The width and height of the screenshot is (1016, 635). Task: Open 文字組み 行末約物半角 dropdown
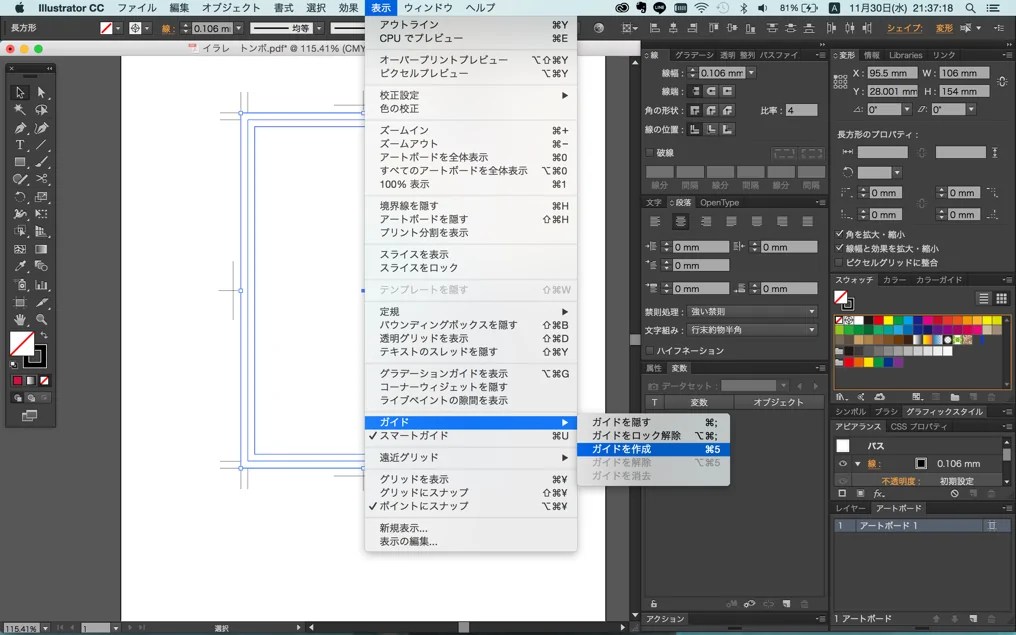pos(752,330)
